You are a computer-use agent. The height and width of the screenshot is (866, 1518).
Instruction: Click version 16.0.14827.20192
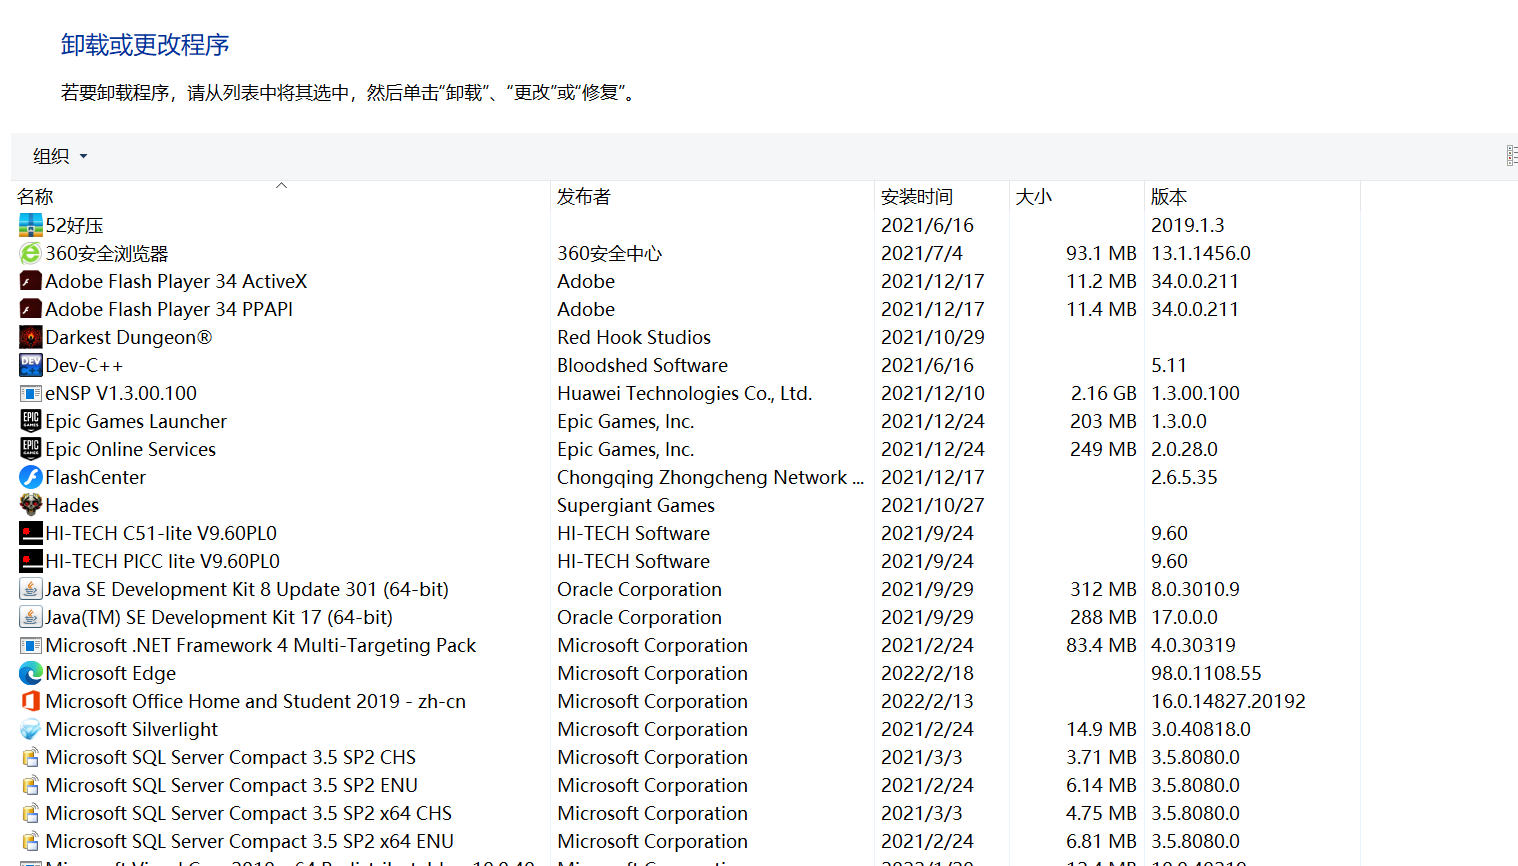coord(1228,701)
